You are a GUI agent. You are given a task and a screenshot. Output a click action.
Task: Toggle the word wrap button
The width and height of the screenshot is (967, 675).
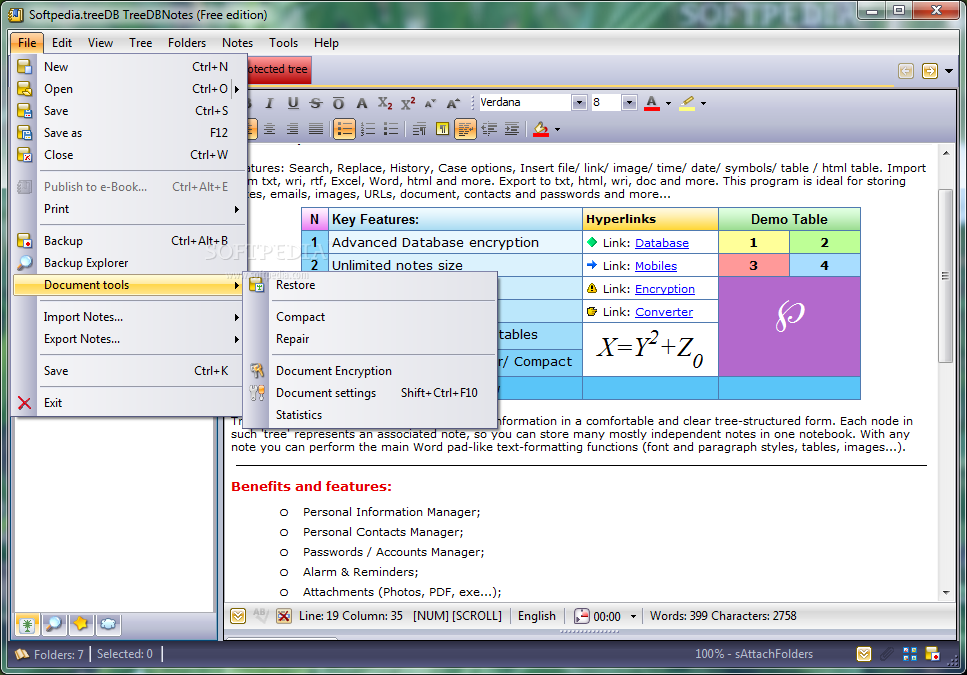(465, 129)
